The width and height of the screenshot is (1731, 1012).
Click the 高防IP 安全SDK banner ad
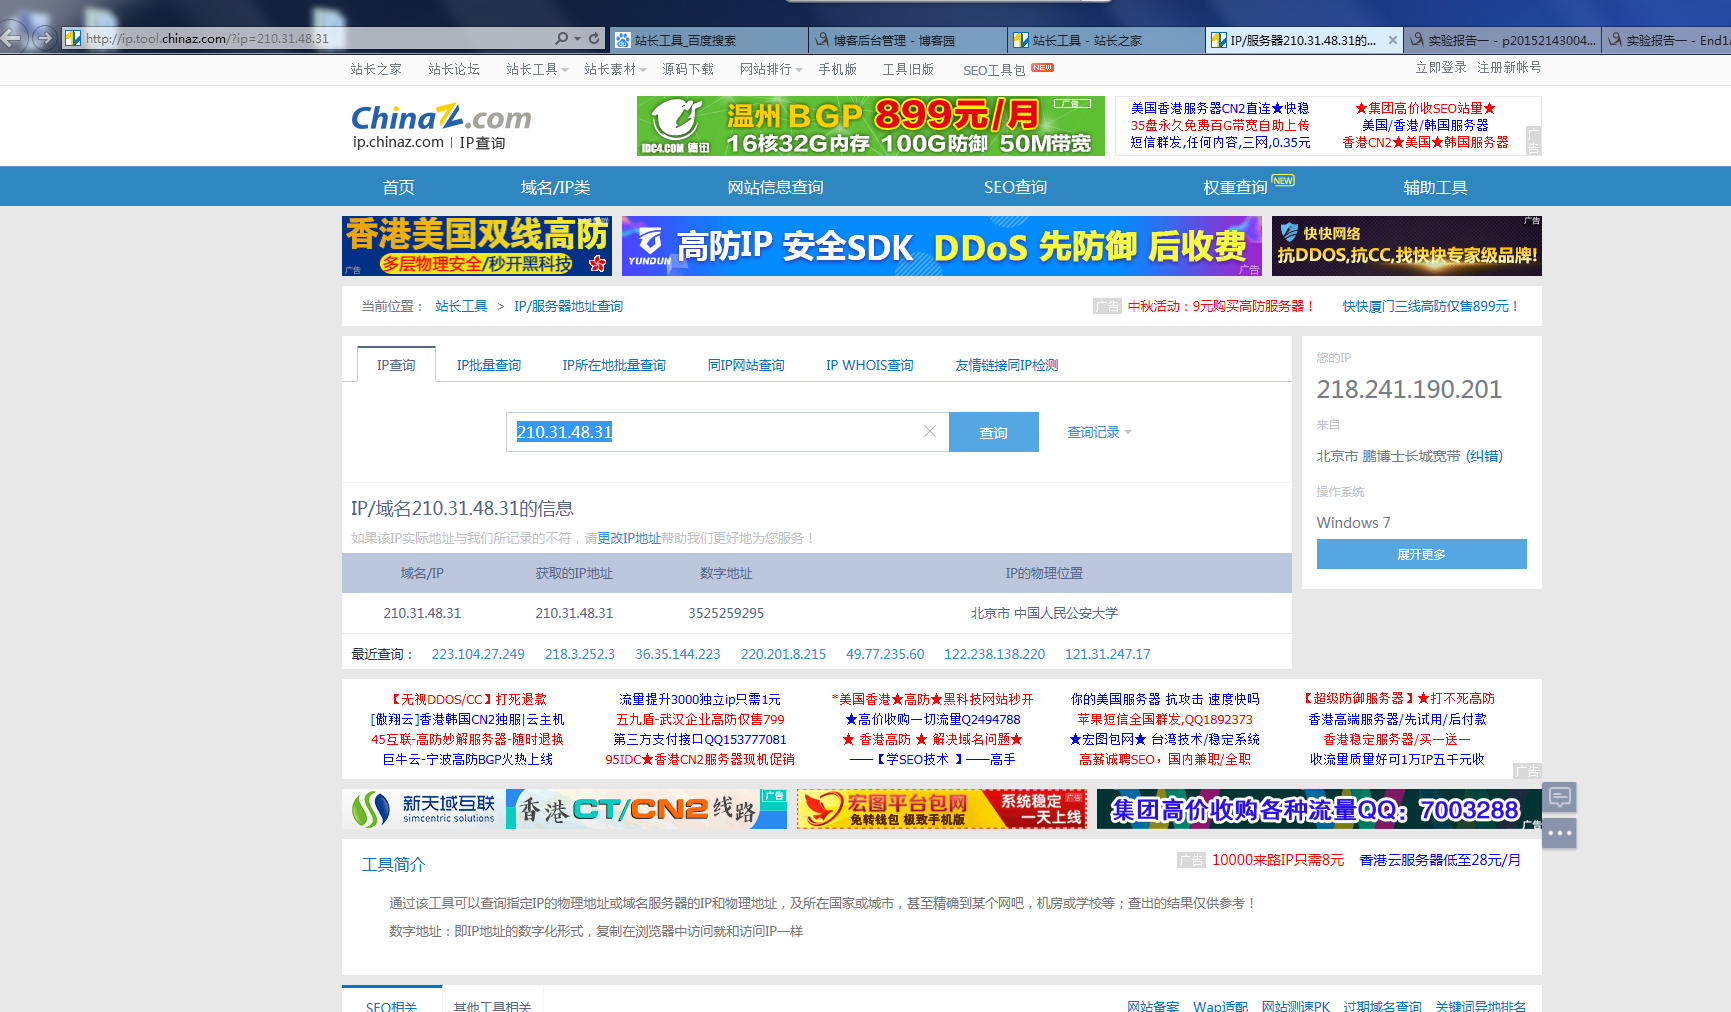pos(941,246)
